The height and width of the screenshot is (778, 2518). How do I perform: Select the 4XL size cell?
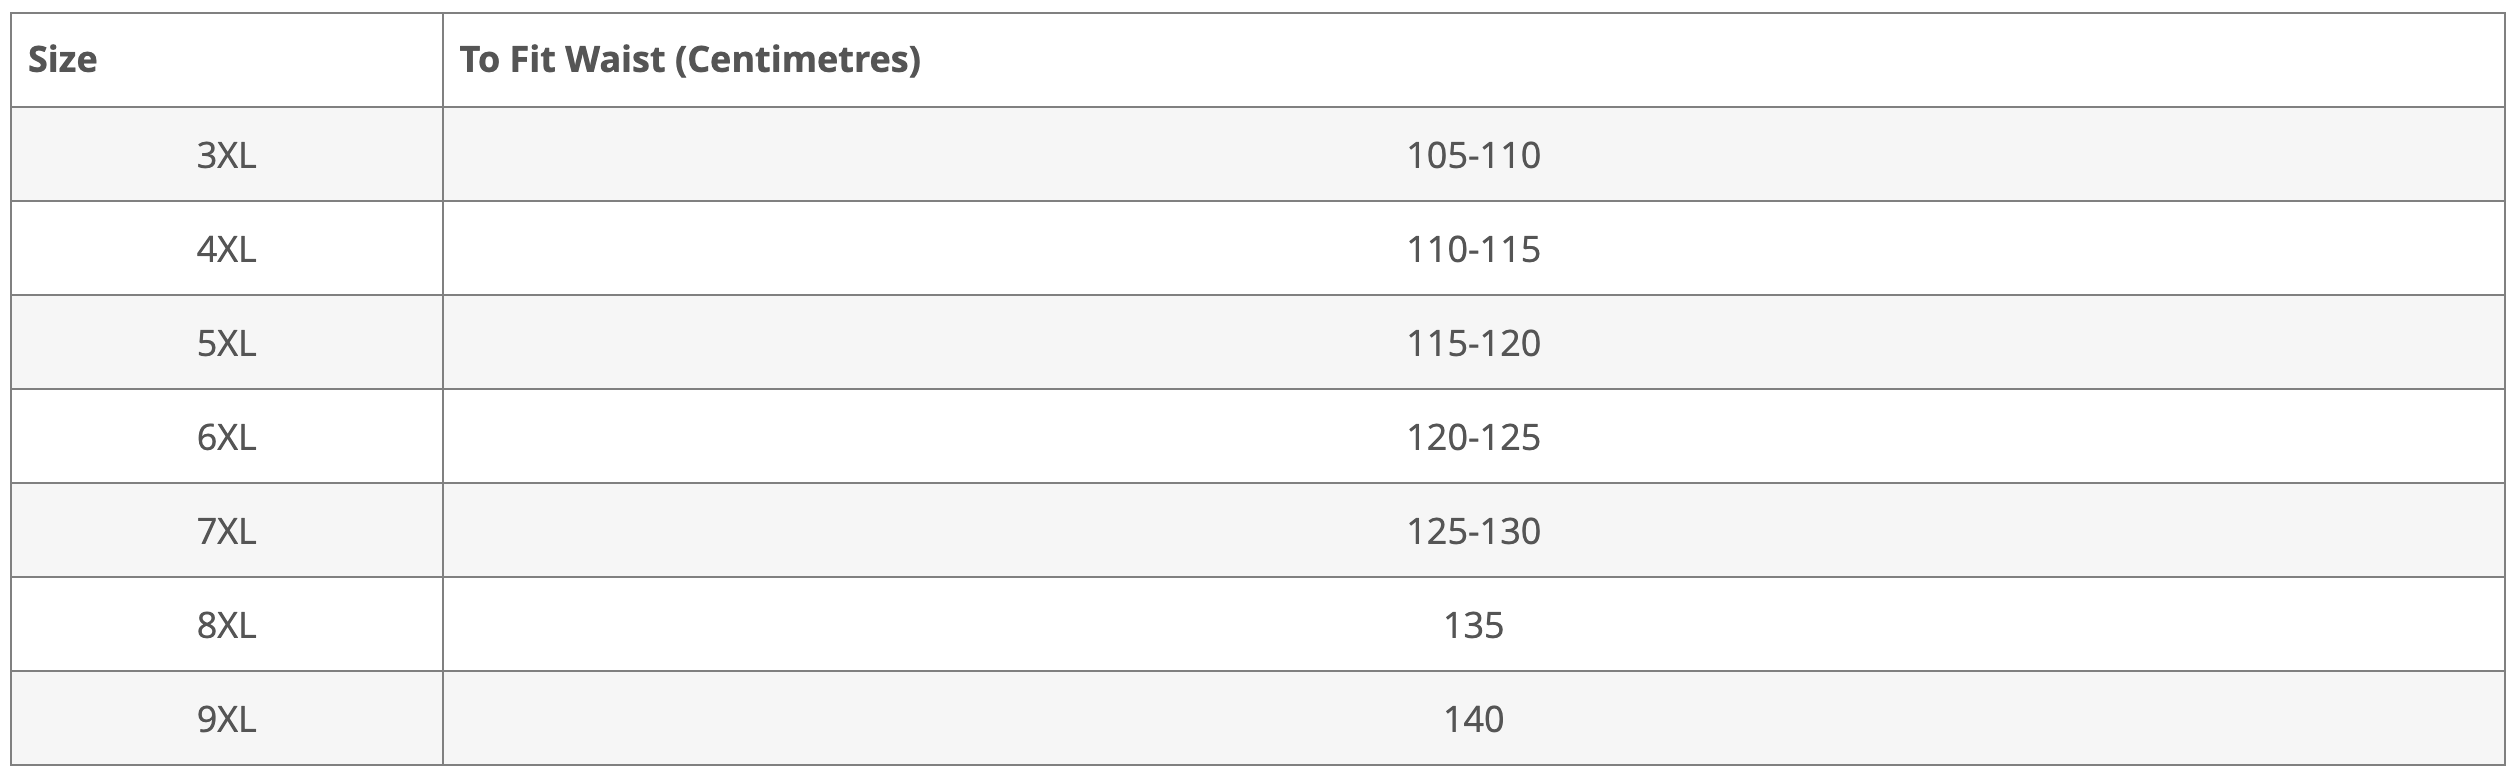[x=227, y=248]
